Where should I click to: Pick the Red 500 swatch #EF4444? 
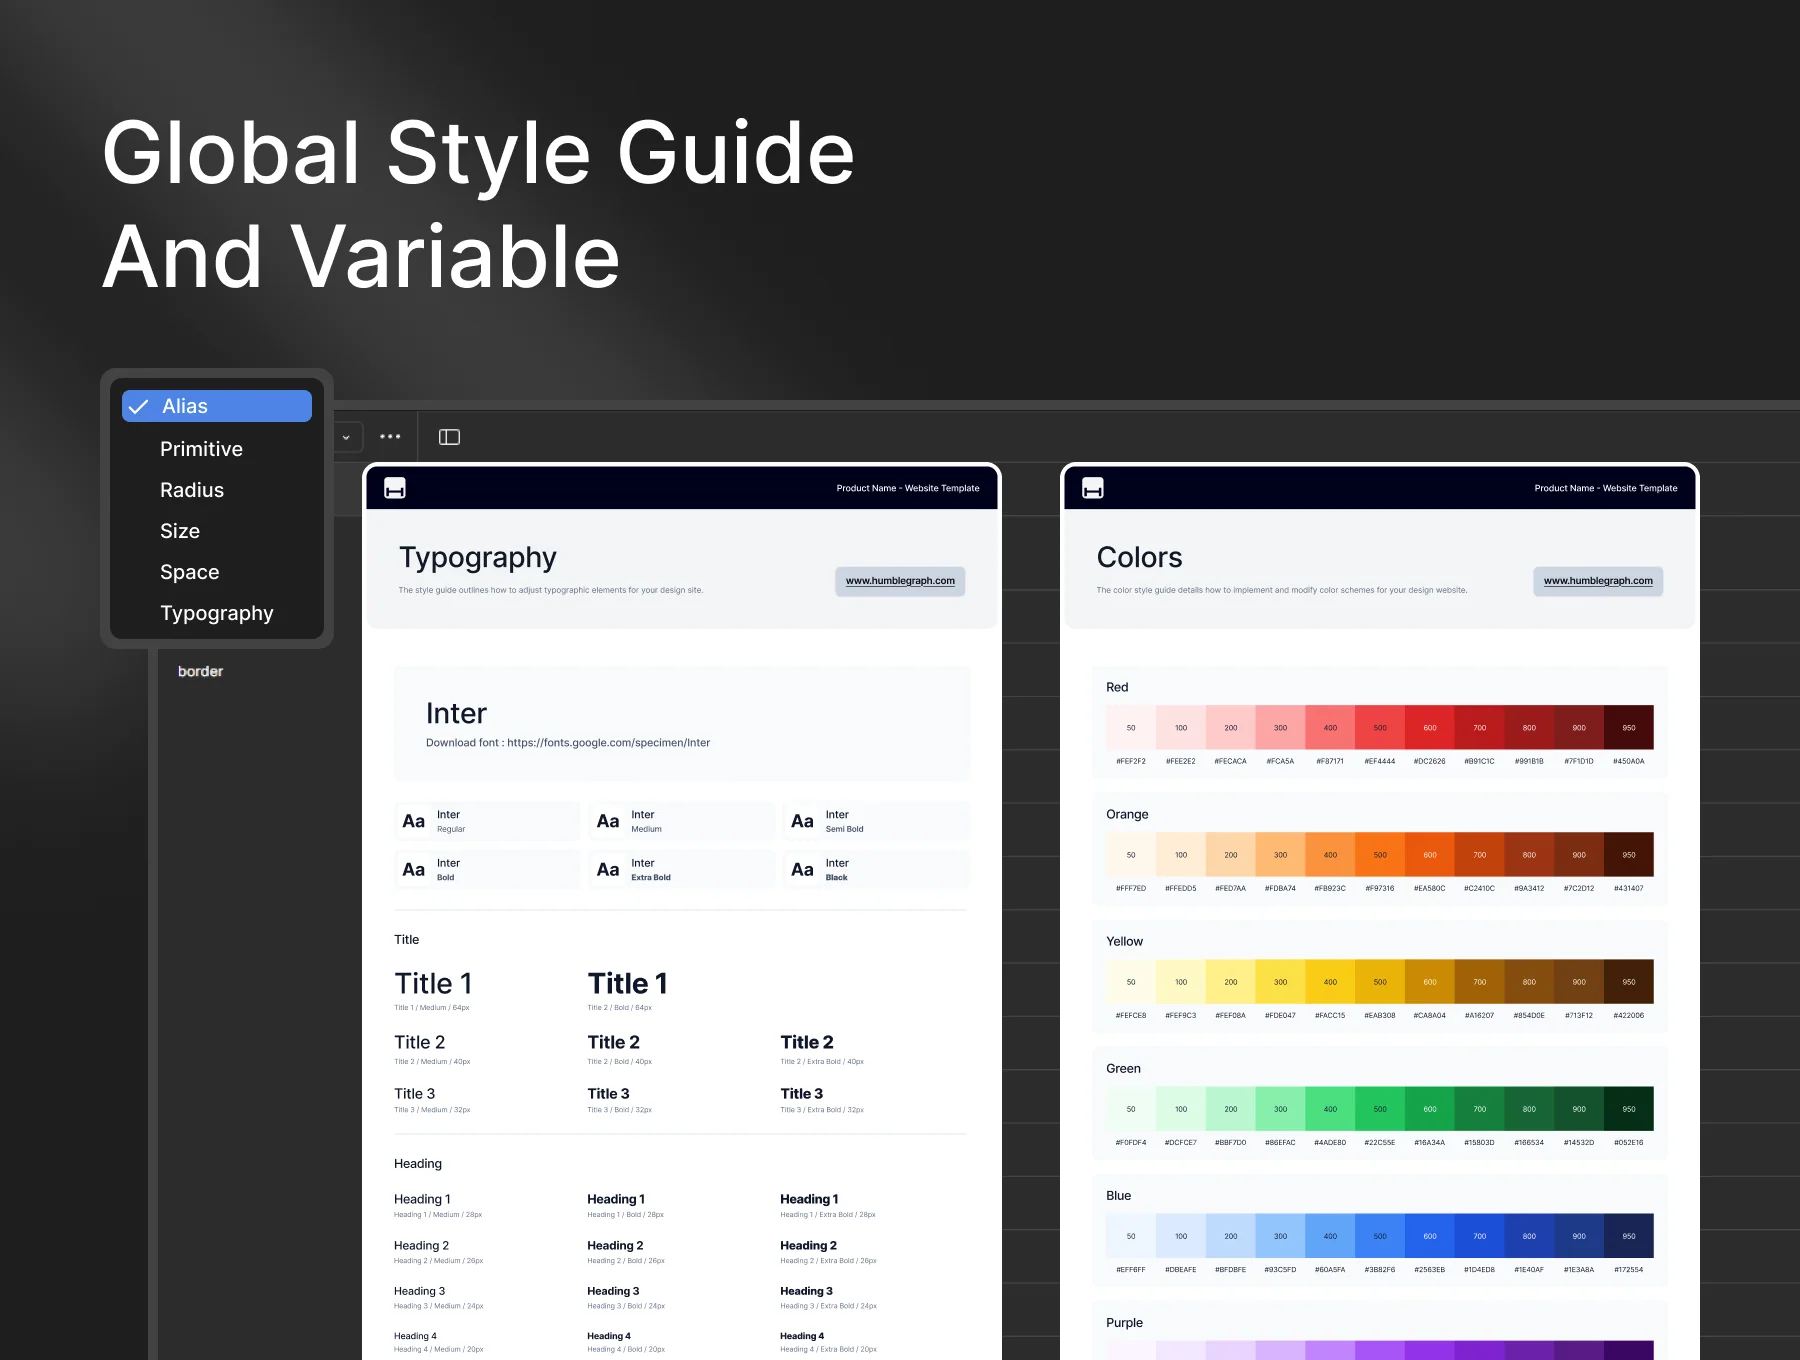click(x=1380, y=728)
